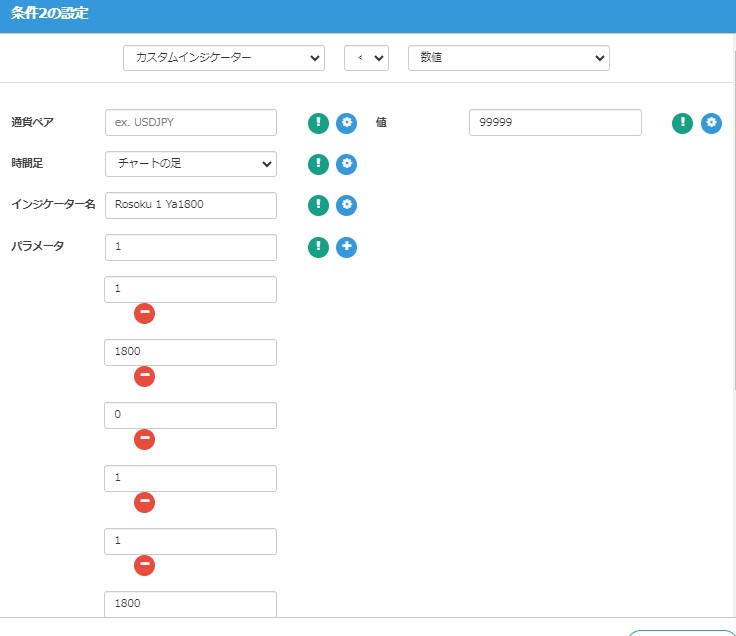Click the green info icon beside 通貨ペア
The height and width of the screenshot is (636, 736).
[318, 123]
